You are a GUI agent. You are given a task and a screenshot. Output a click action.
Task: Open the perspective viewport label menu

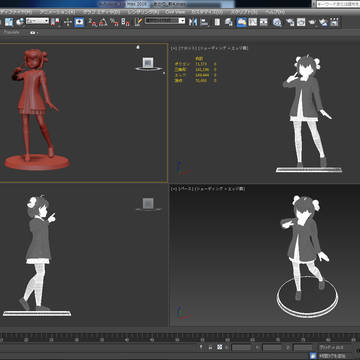pos(208,189)
